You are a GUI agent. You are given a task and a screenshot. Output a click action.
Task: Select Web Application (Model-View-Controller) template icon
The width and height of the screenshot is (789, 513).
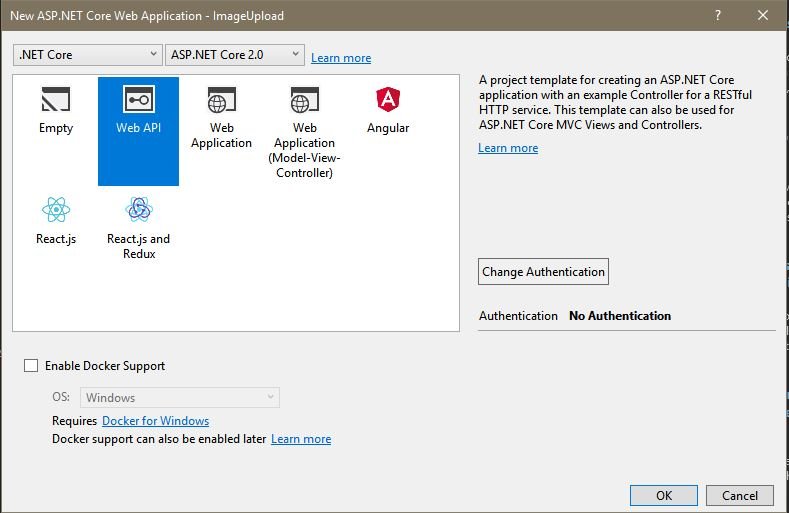pos(304,99)
